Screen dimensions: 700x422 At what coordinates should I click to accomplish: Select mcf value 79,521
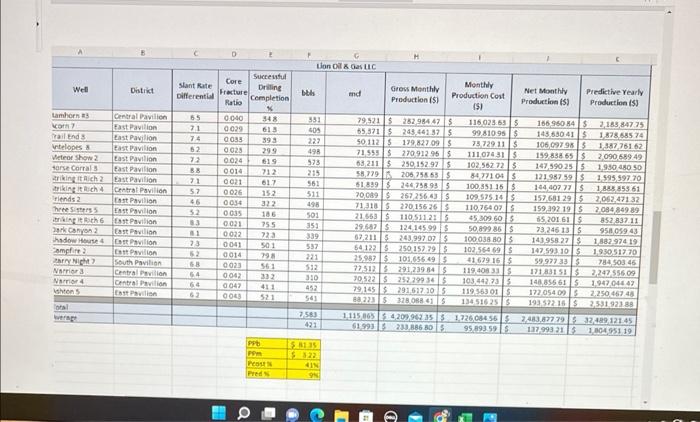(356, 121)
